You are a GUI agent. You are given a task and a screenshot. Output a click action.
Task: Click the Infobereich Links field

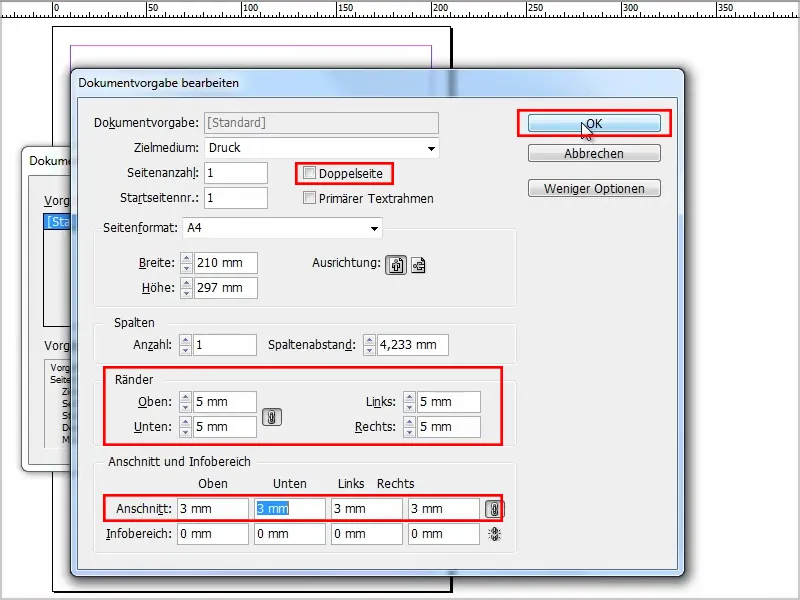click(x=367, y=534)
